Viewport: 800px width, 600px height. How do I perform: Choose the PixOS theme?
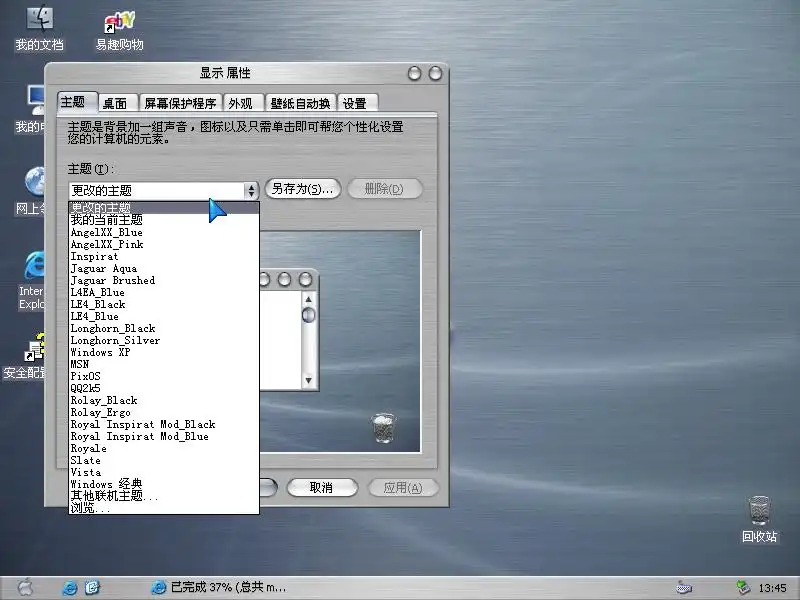click(164, 376)
